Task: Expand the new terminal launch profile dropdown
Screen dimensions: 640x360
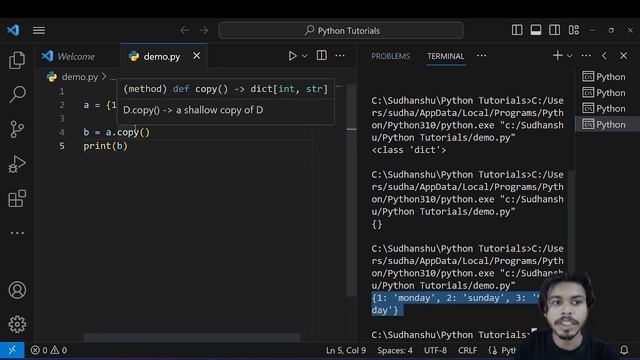Action: (569, 56)
